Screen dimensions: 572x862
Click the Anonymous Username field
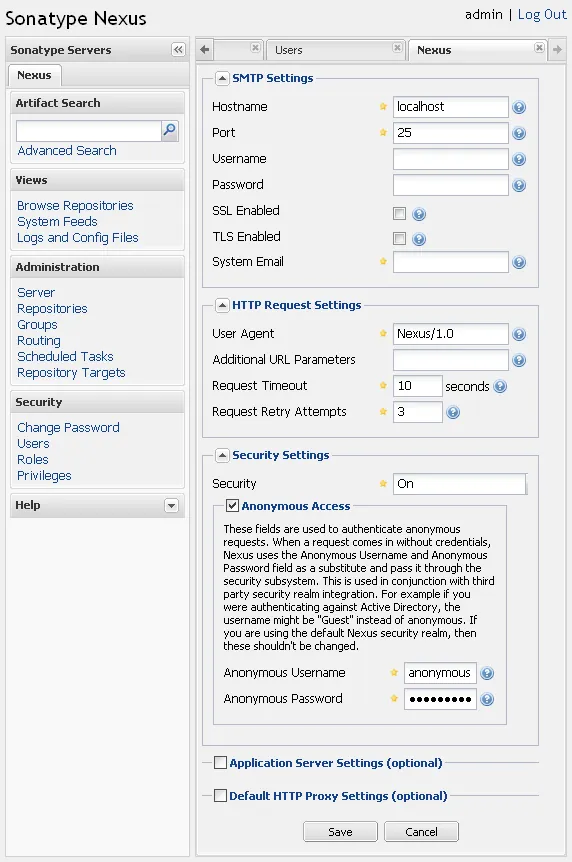[x=440, y=673]
